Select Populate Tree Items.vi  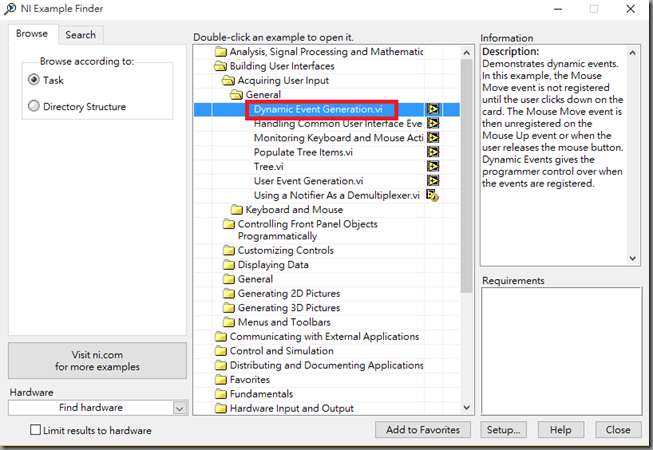(303, 152)
